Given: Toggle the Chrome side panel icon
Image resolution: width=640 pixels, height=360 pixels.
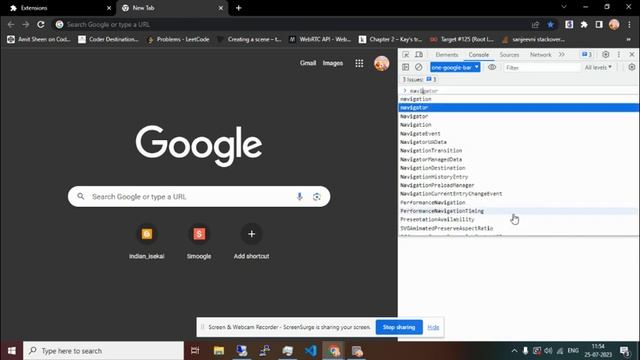Looking at the screenshot, I should (599, 24).
